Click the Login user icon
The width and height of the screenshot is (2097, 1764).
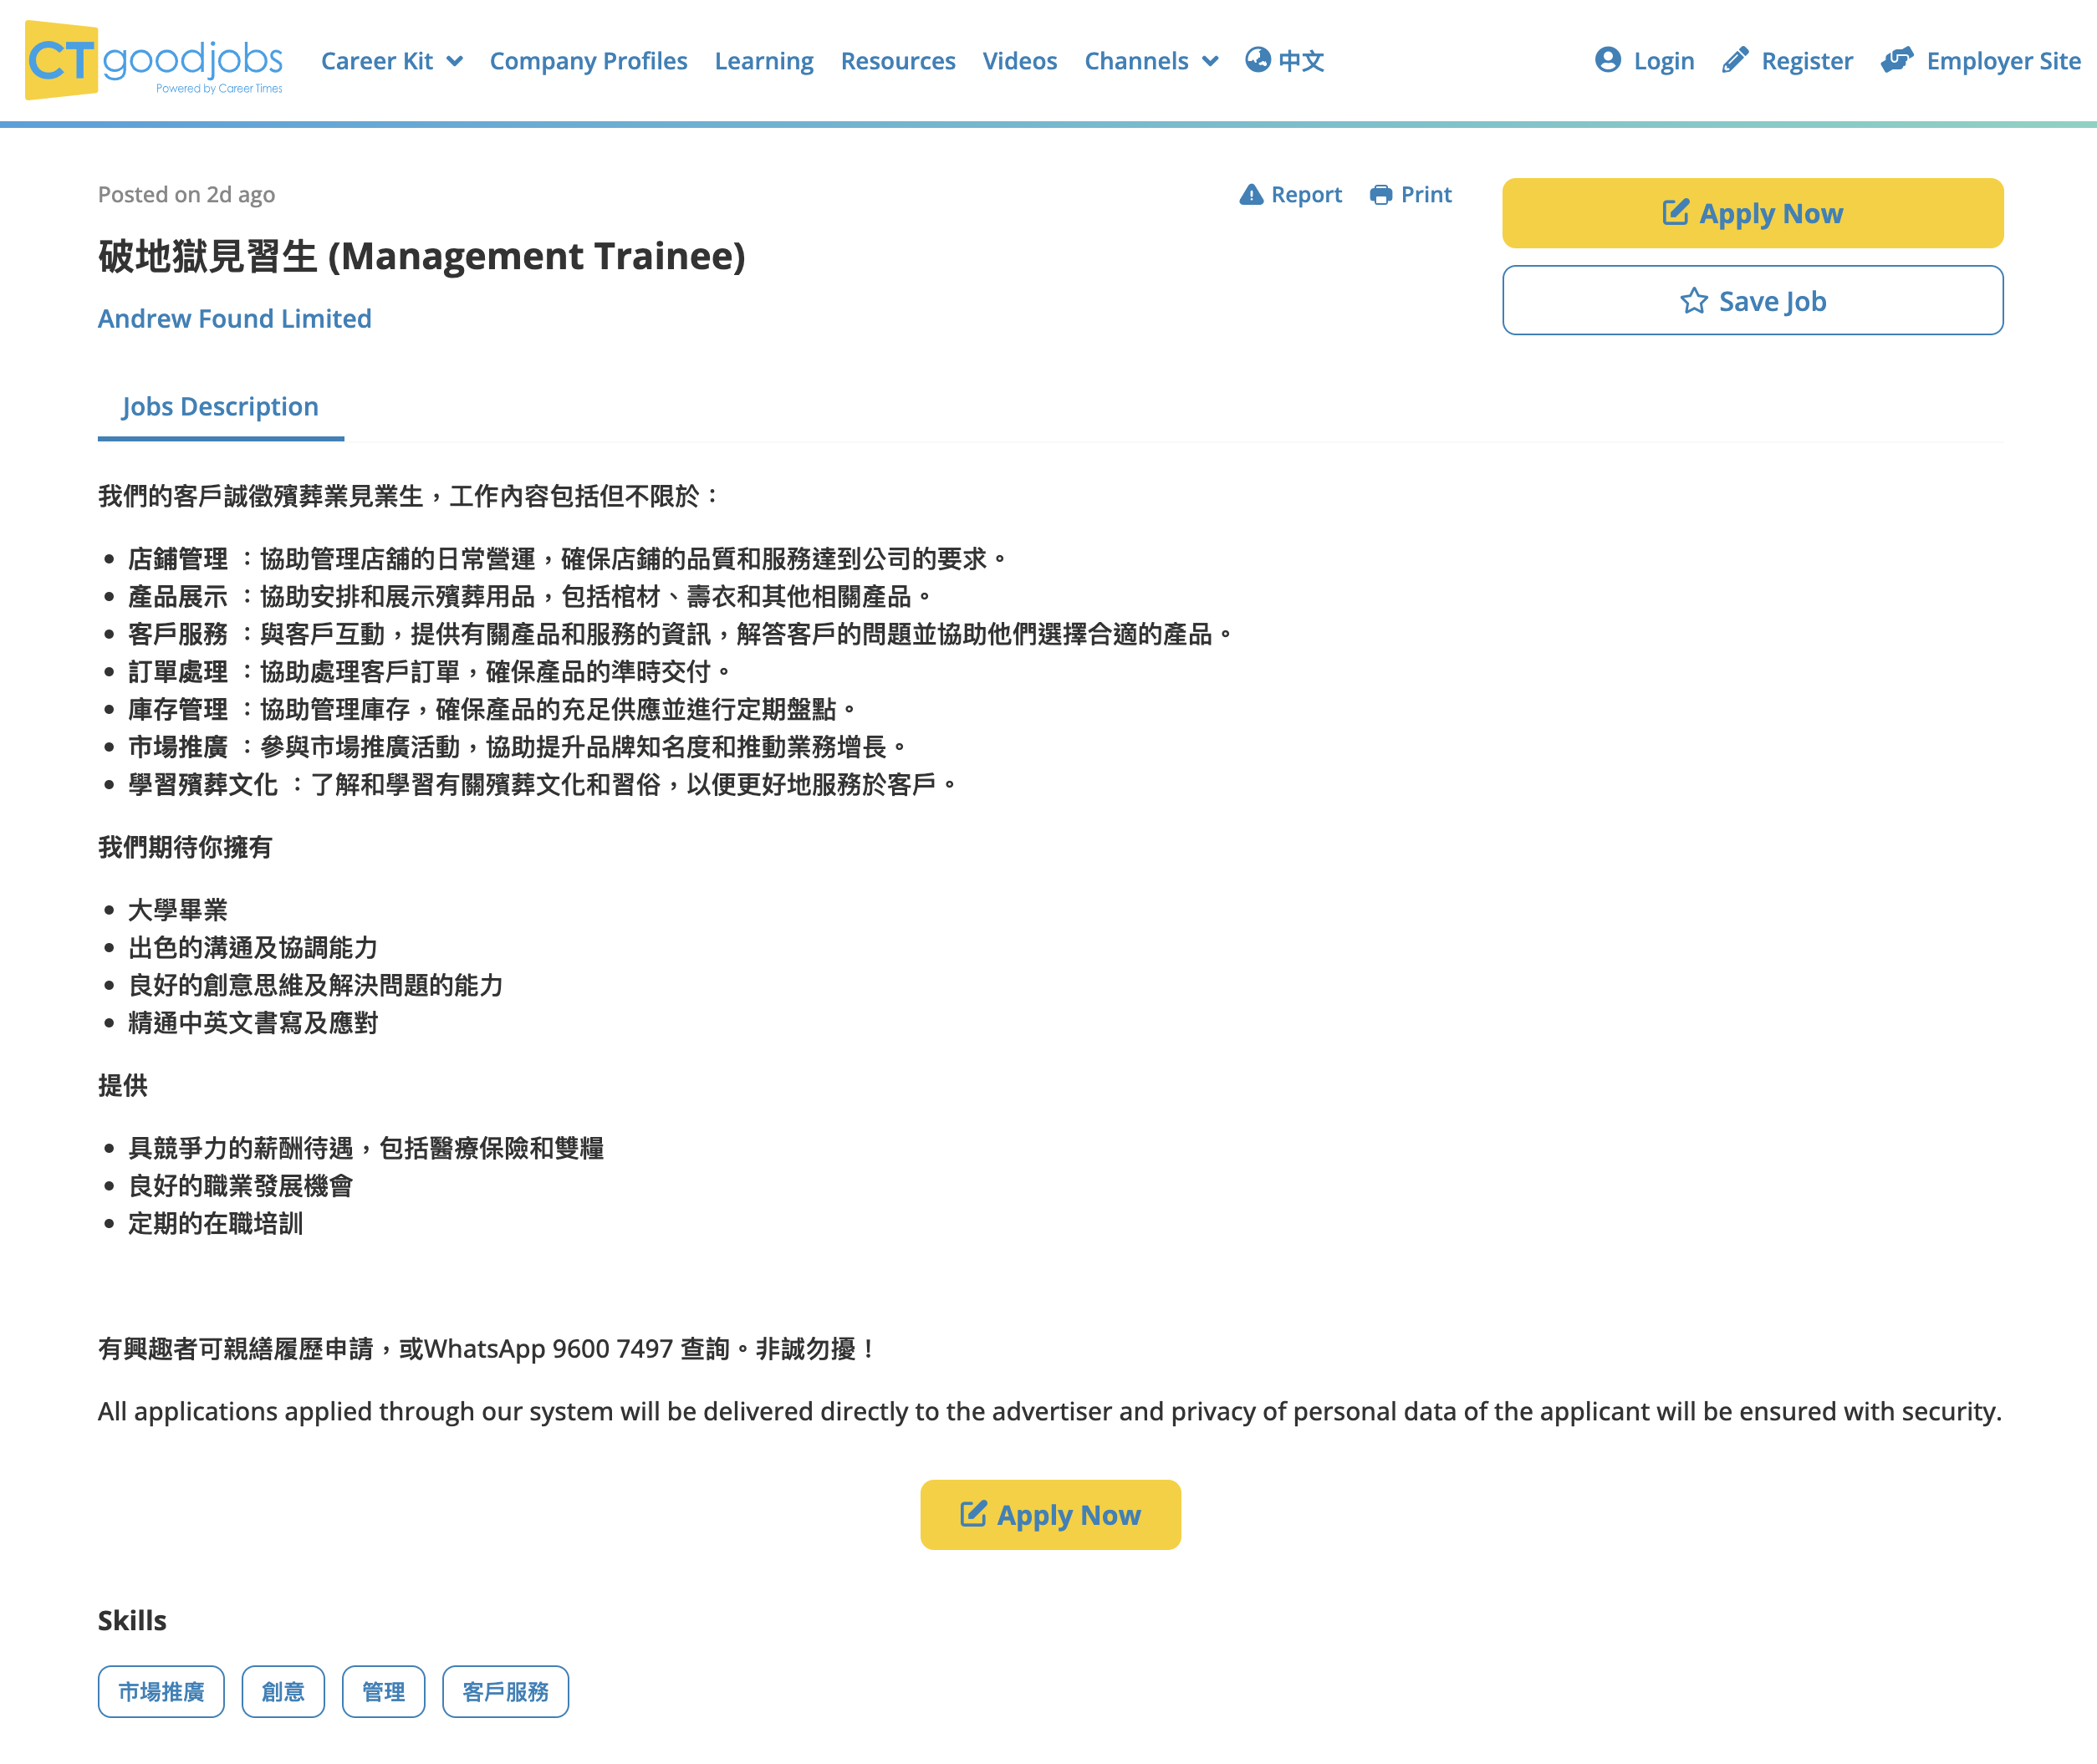1607,60
